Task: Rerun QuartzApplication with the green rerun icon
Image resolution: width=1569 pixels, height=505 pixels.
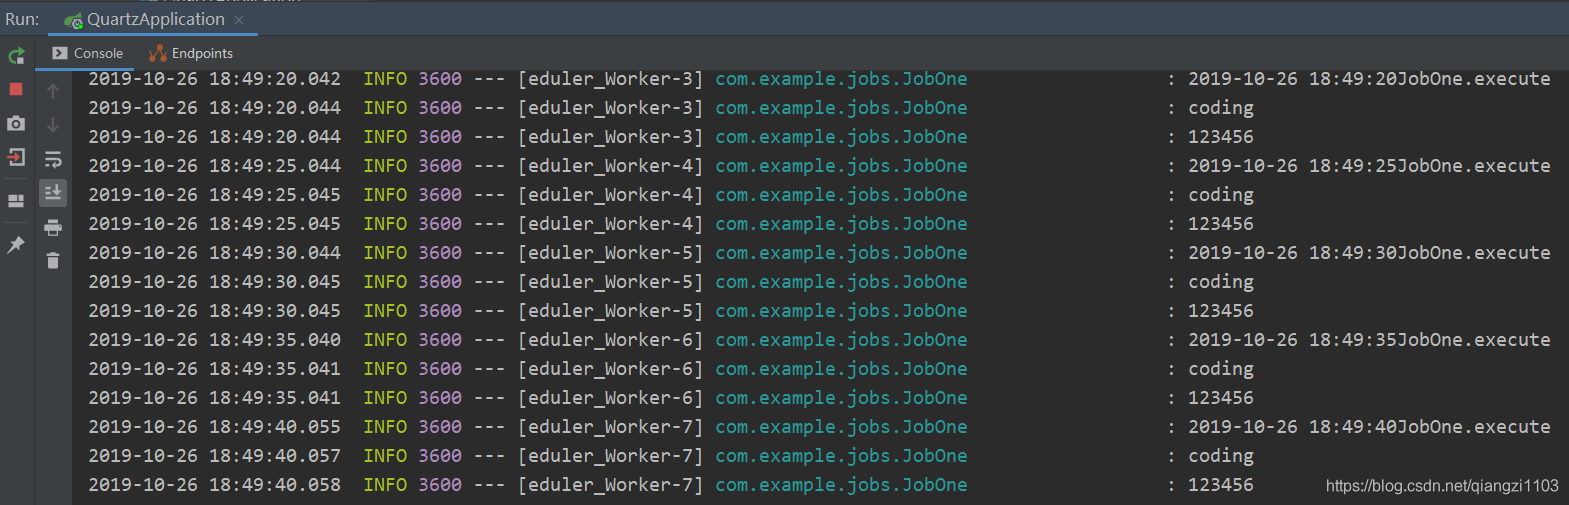Action: point(16,56)
